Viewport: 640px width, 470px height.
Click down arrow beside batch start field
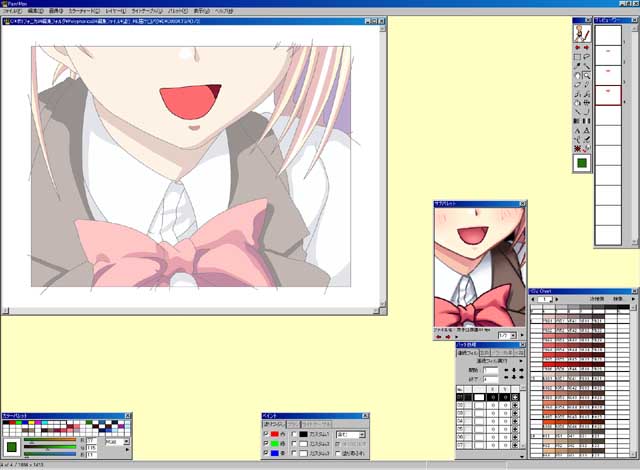514,370
